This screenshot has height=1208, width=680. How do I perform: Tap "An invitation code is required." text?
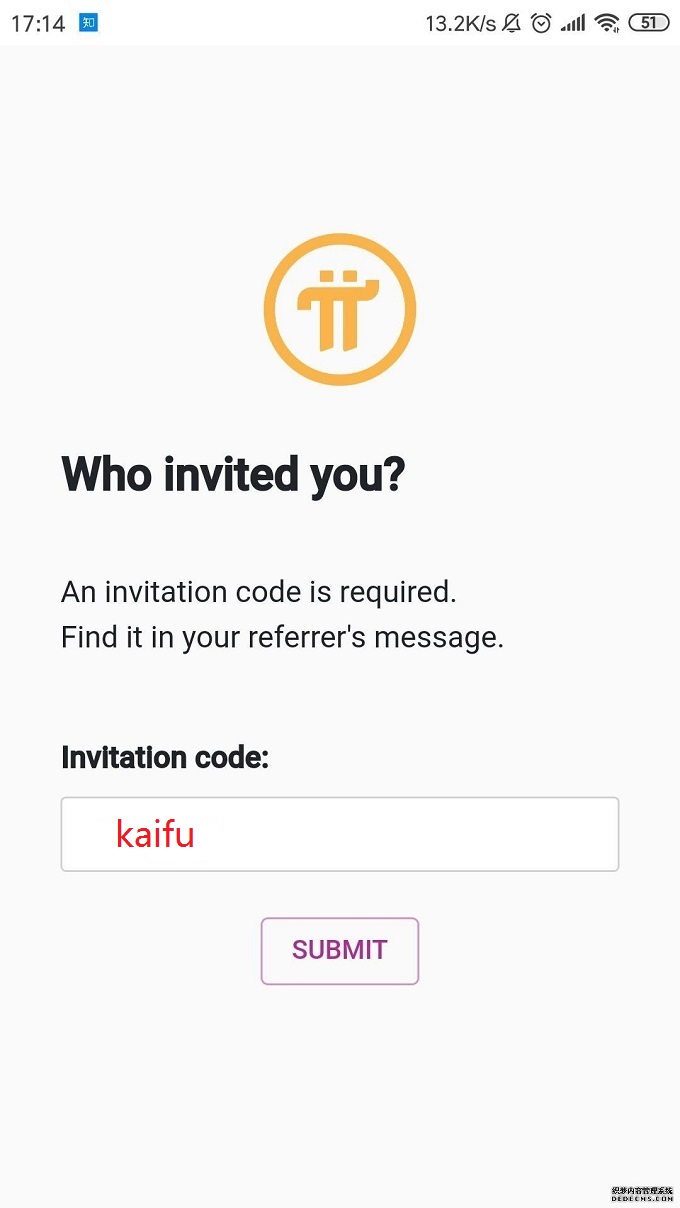point(258,592)
